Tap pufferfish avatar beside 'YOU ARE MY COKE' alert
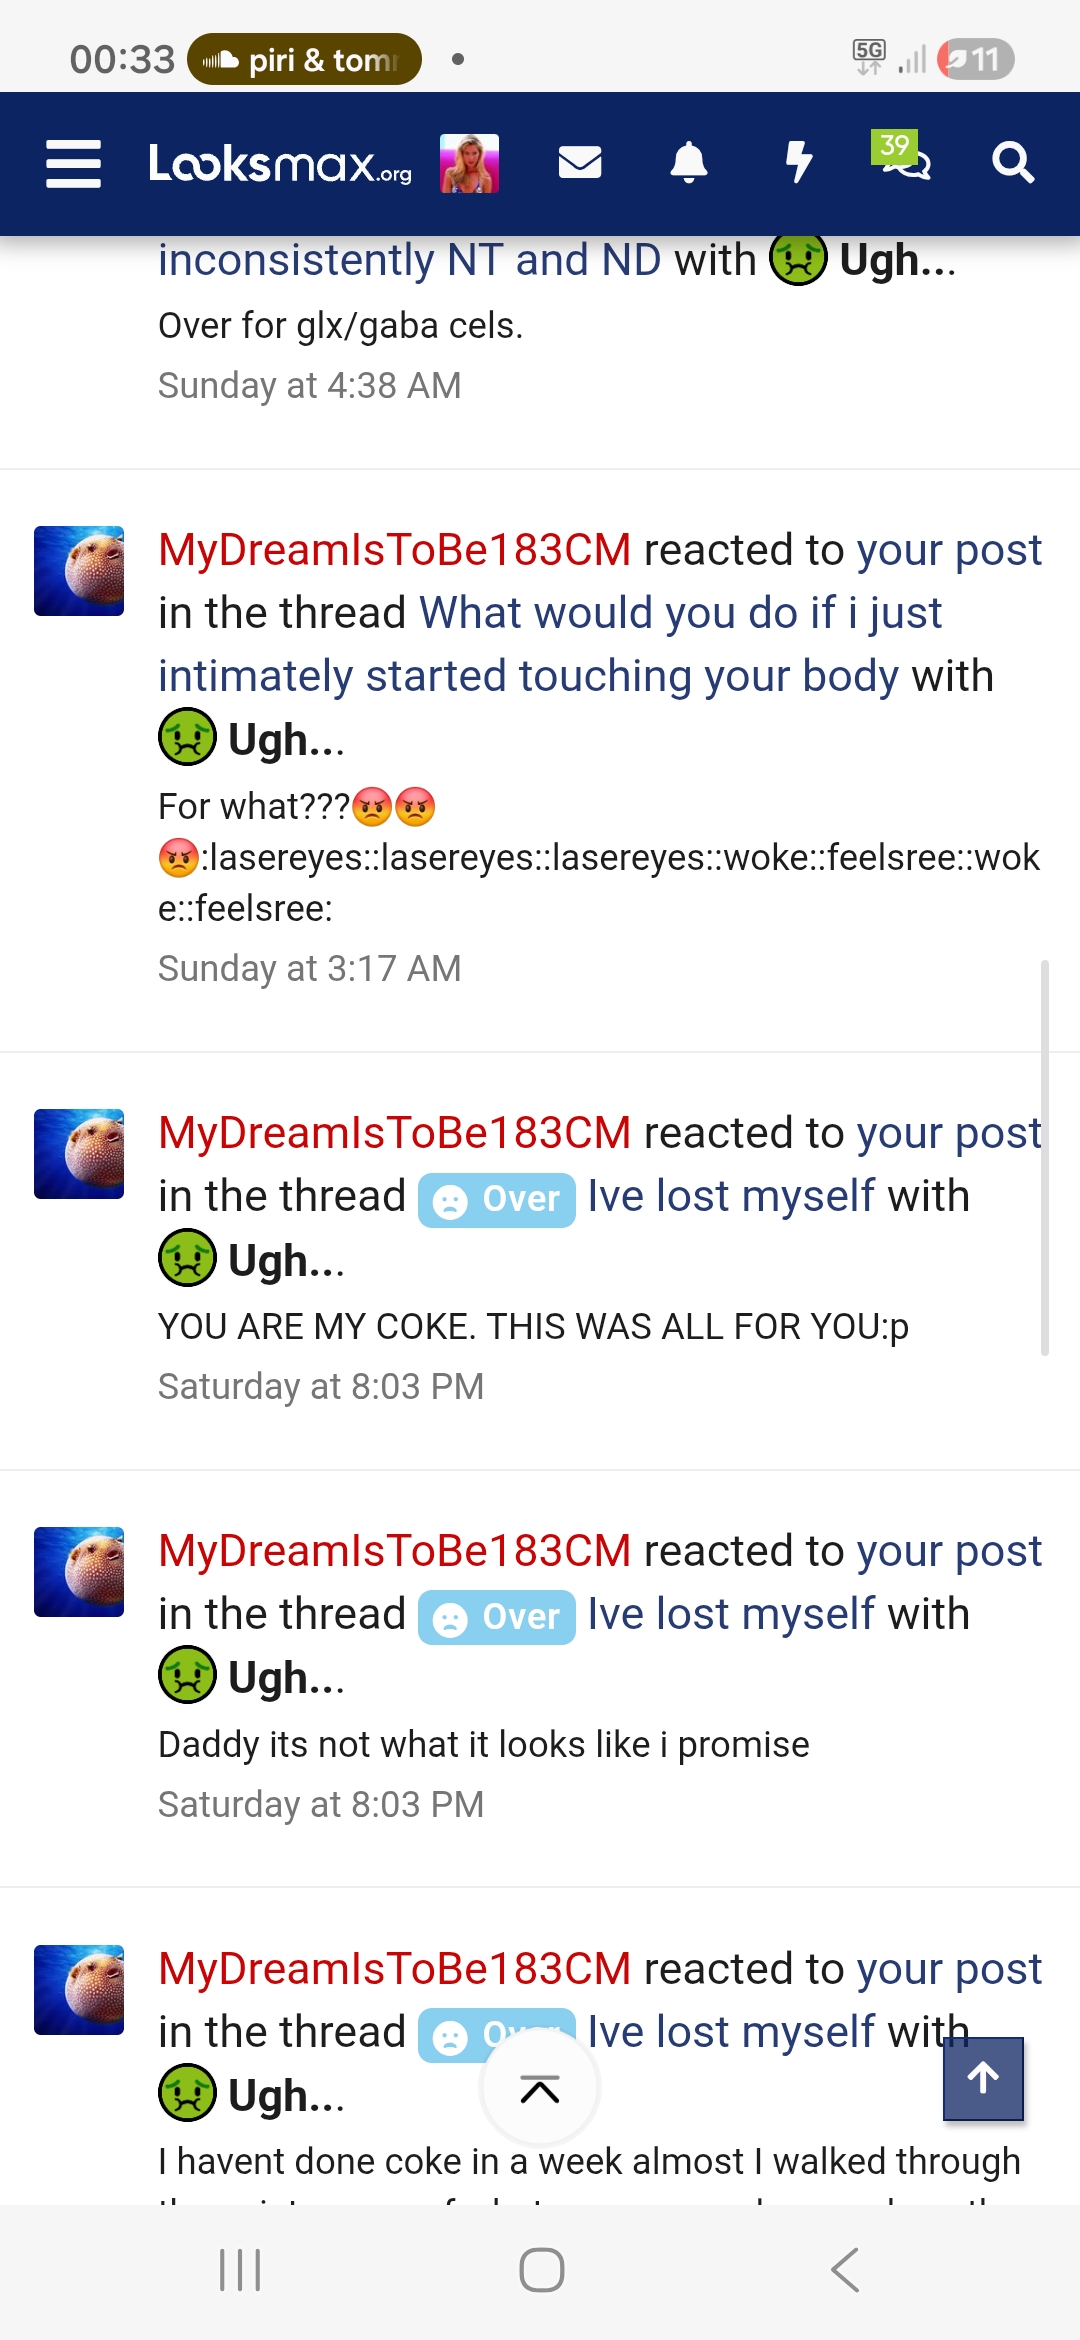The width and height of the screenshot is (1080, 2340). [x=79, y=1153]
